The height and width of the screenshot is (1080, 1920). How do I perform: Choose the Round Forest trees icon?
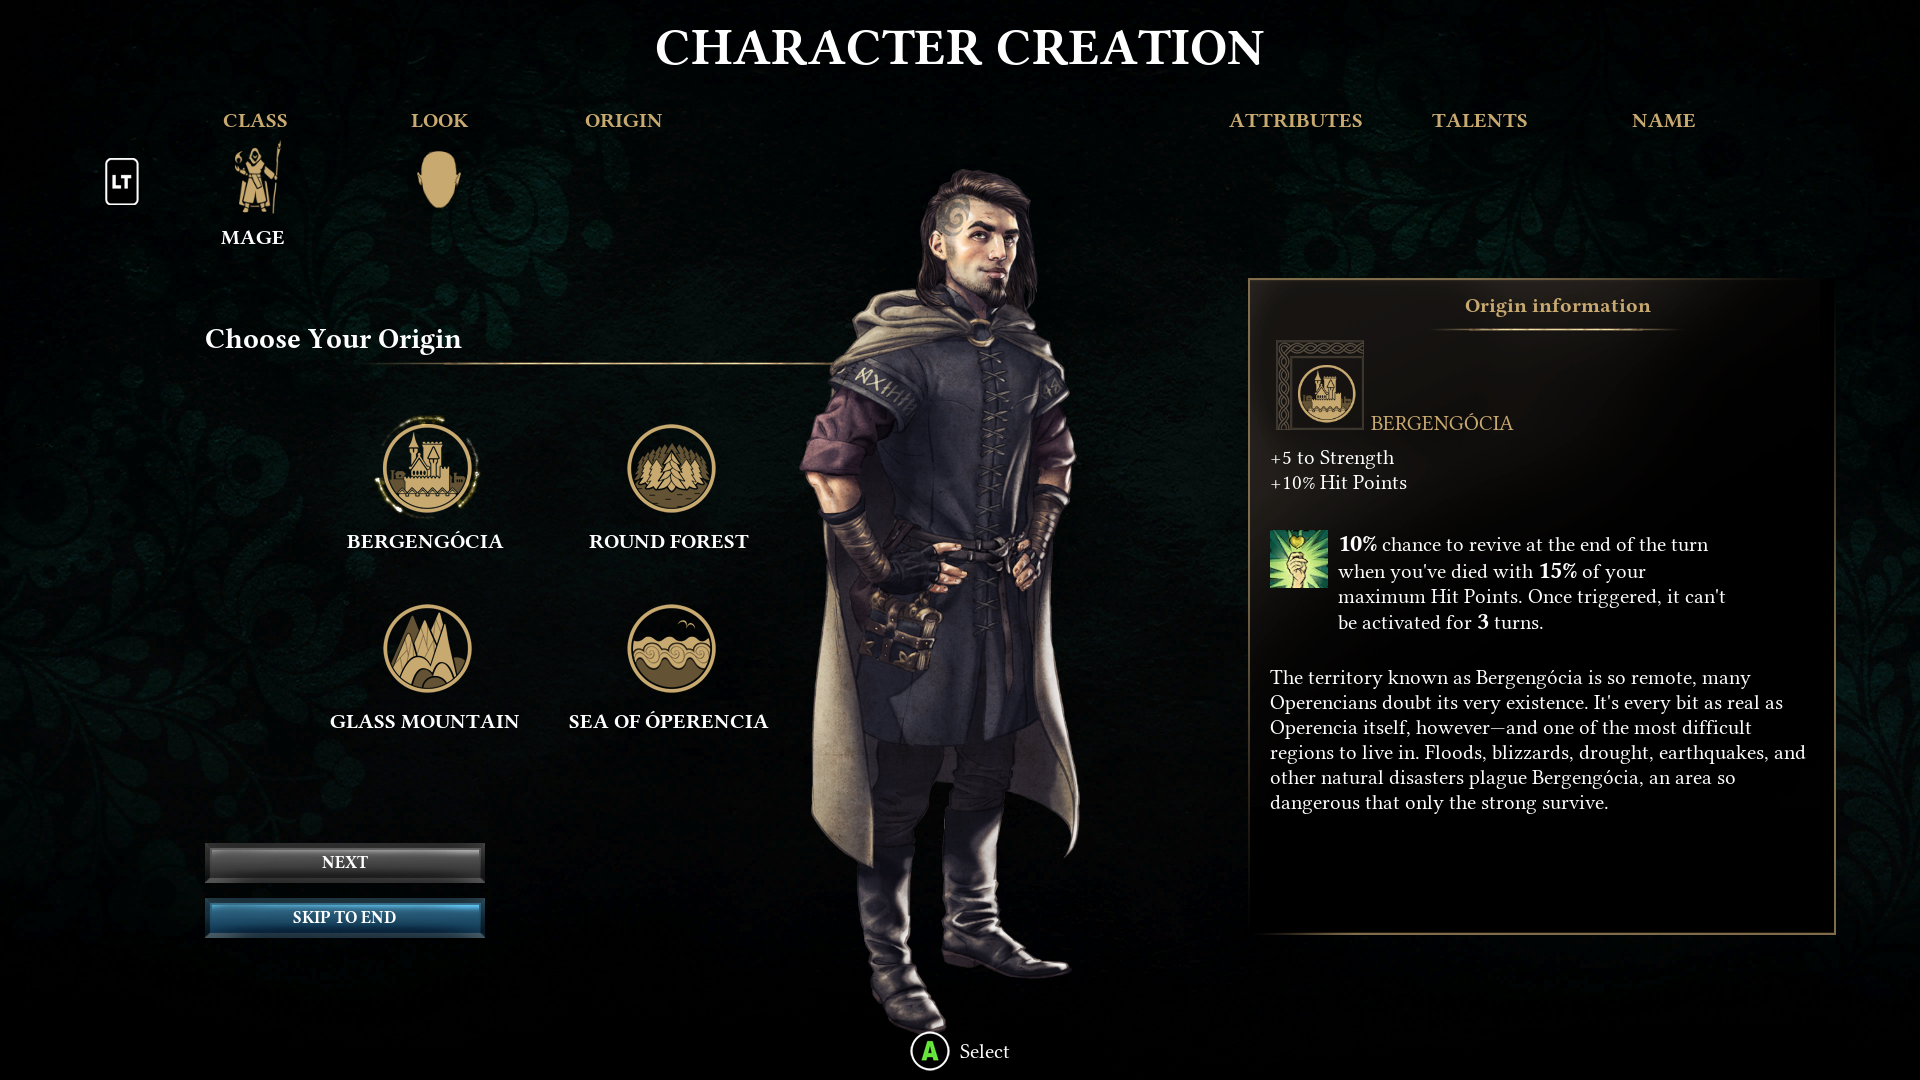tap(671, 468)
